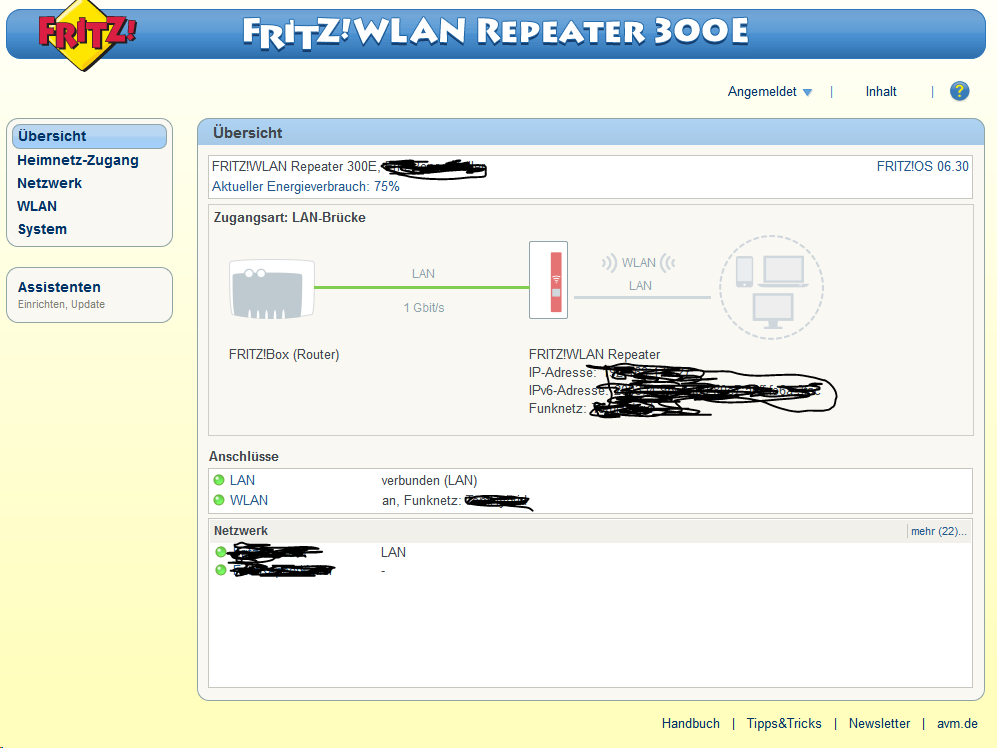Image resolution: width=997 pixels, height=748 pixels.
Task: Click the IPv6-Adresse label
Action: tap(567, 391)
